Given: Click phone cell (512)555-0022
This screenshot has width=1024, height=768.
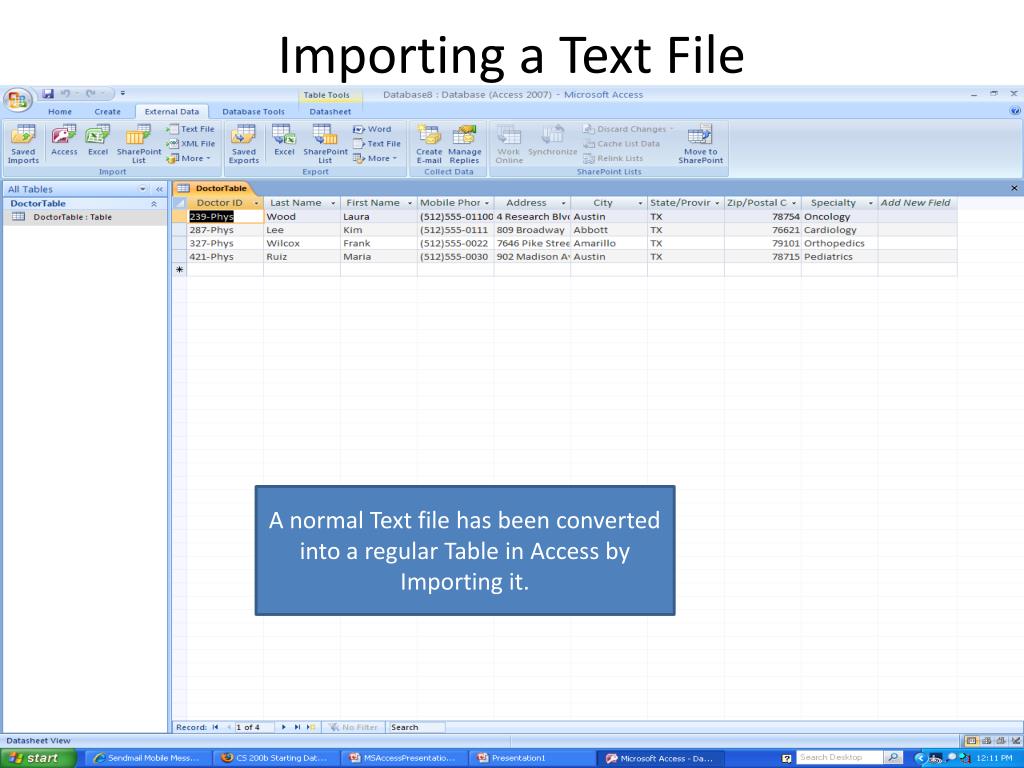Looking at the screenshot, I should 455,244.
